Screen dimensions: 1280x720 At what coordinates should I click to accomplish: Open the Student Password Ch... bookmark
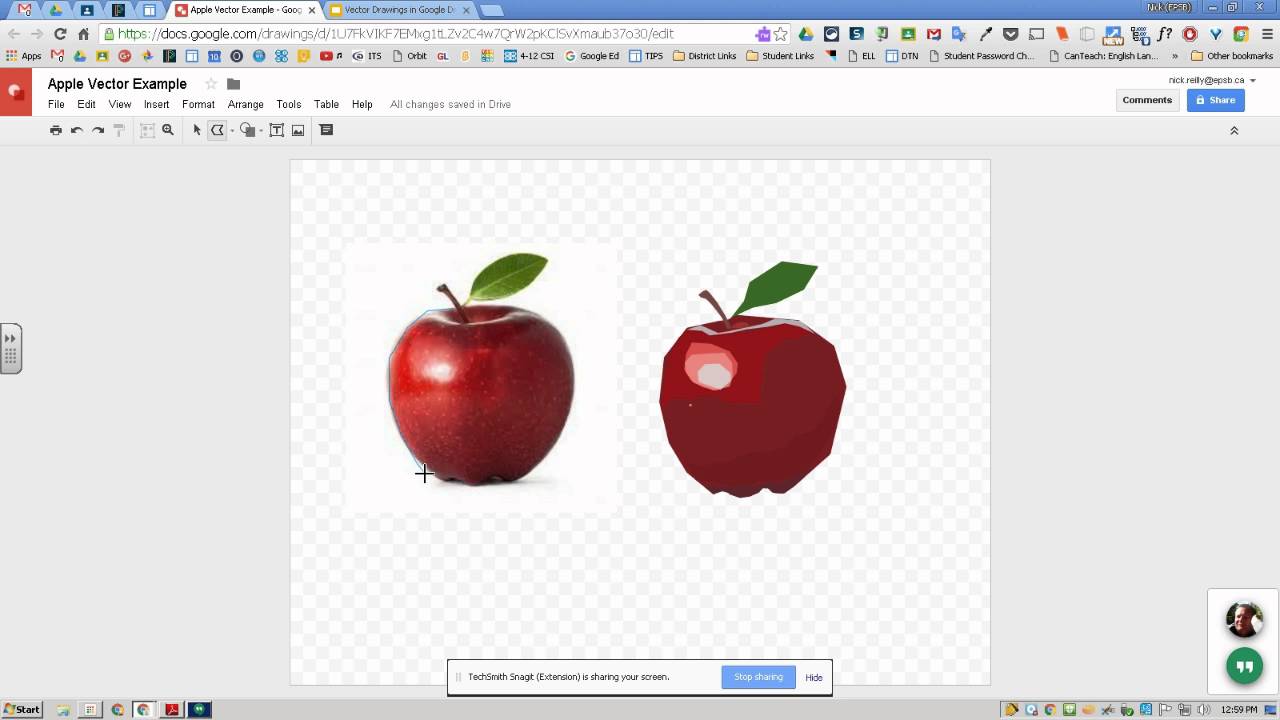(981, 56)
